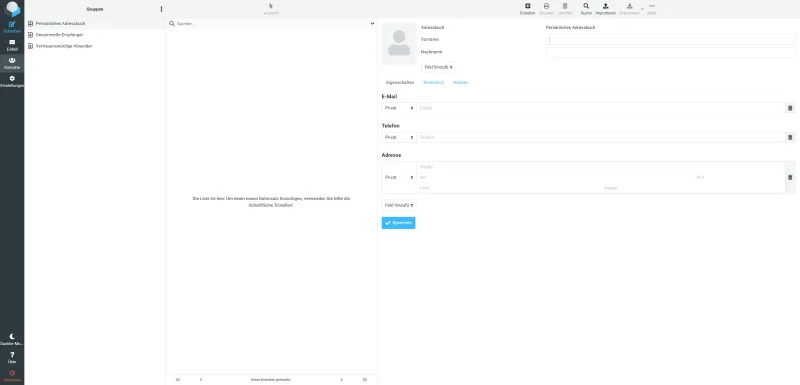The height and width of the screenshot is (385, 800).
Task: Click the PLZ postal code input
Action: pyautogui.click(x=739, y=177)
